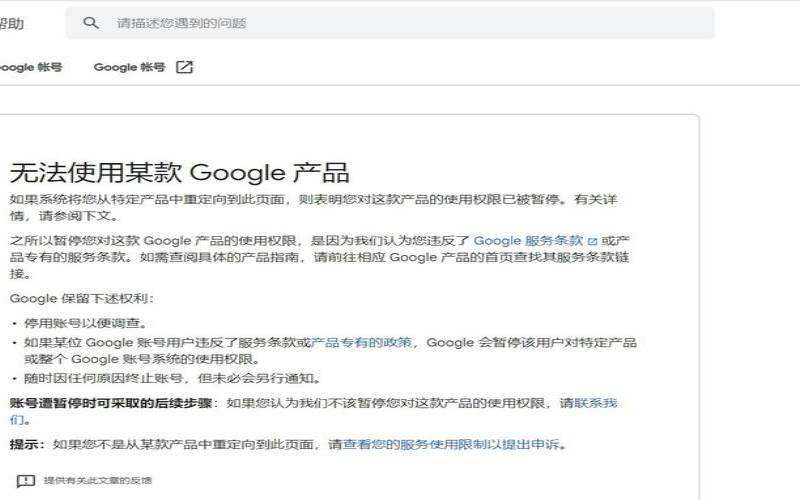Click the heading 无法使用某款 Google 产品

(x=180, y=173)
